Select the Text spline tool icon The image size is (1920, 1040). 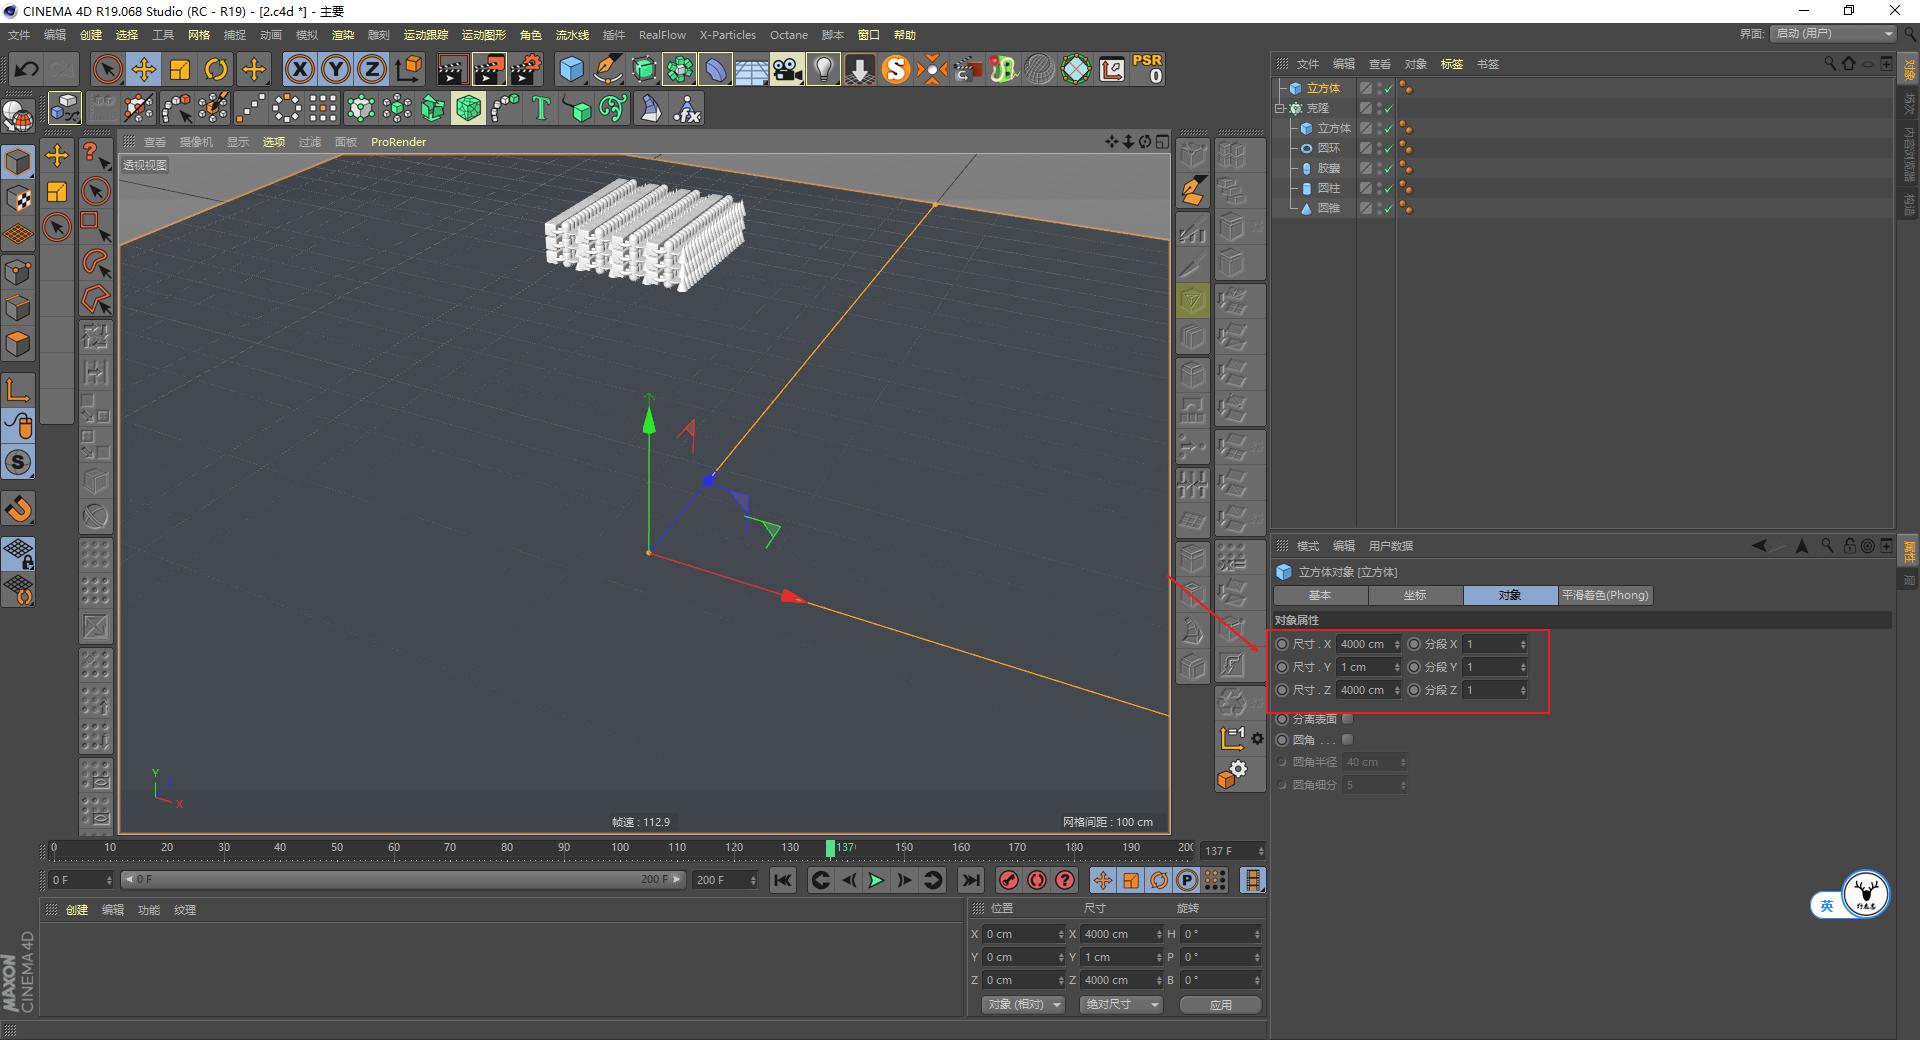[x=541, y=108]
